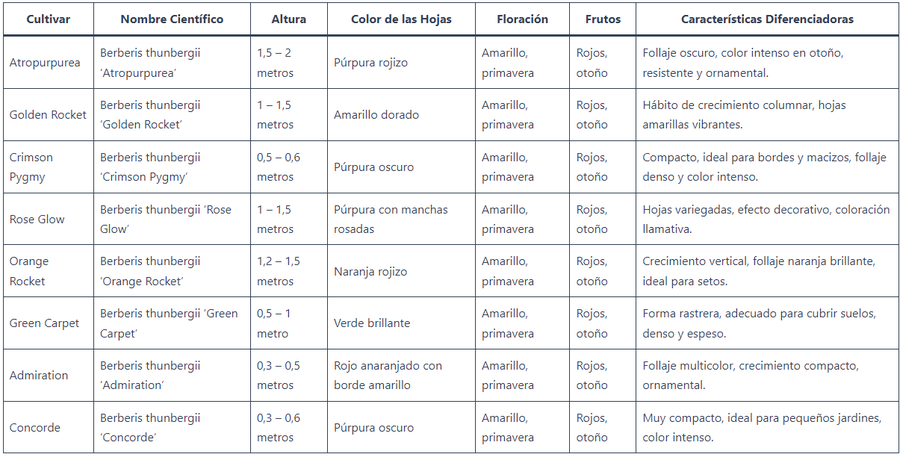
Task: Select the 'Verde brillante' leaf color cell
Action: tap(372, 323)
